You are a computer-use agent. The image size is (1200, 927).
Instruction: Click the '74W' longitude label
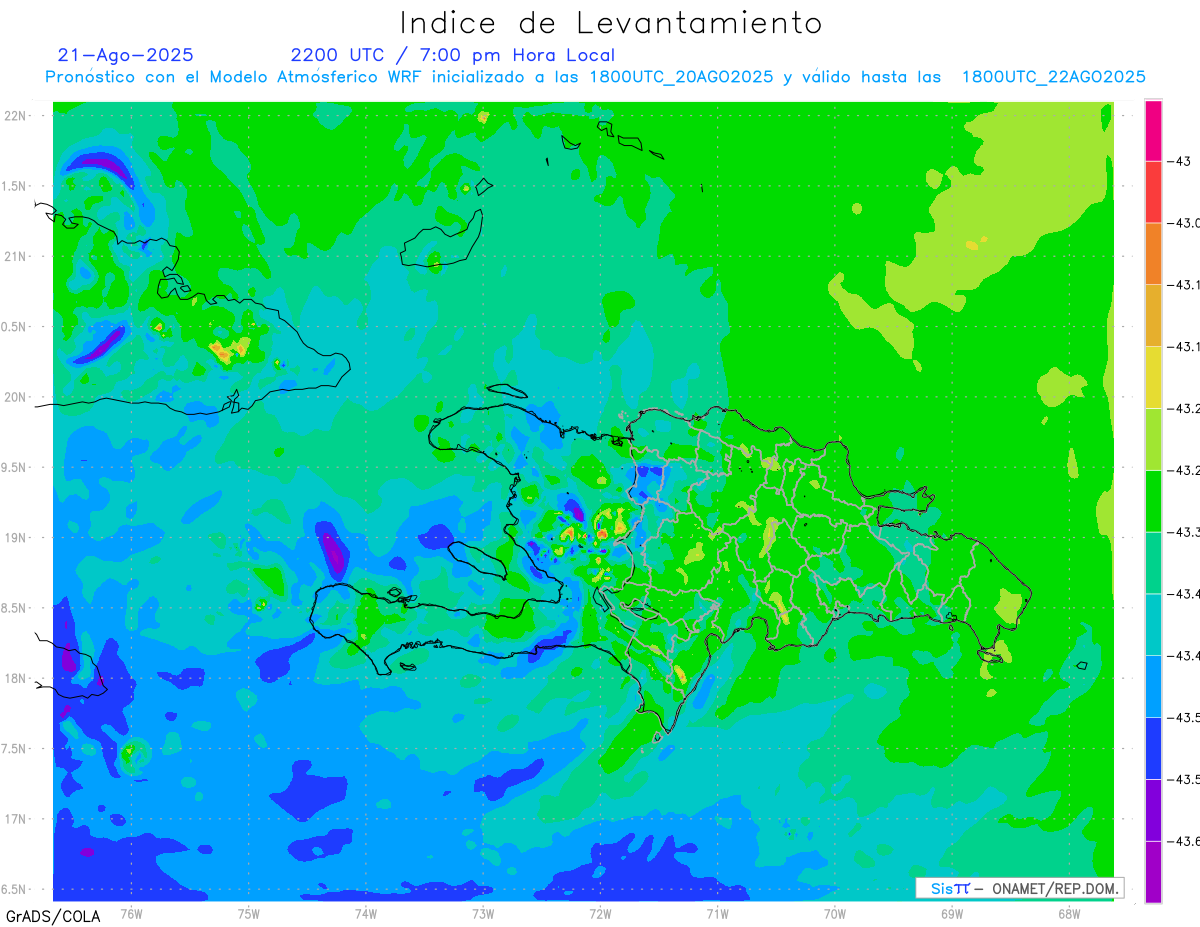coord(366,914)
